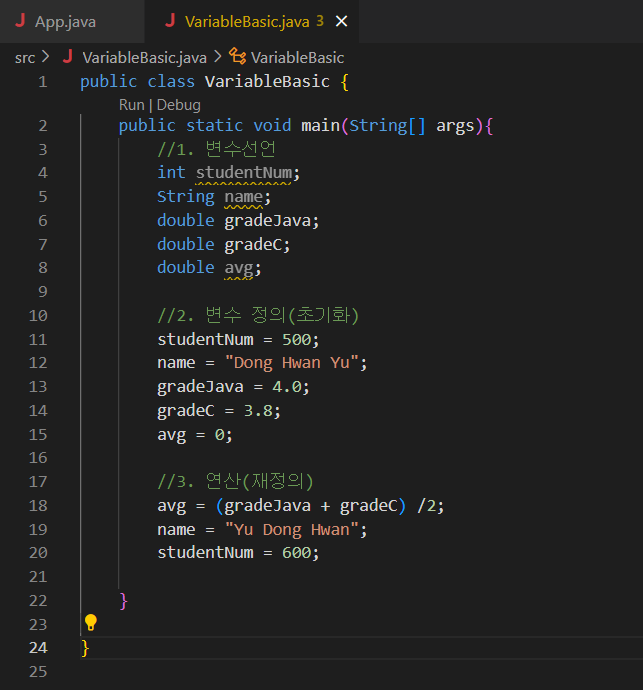This screenshot has height=690, width=643.
Task: Open VariableBasic.java breadcrumb item
Action: click(145, 58)
